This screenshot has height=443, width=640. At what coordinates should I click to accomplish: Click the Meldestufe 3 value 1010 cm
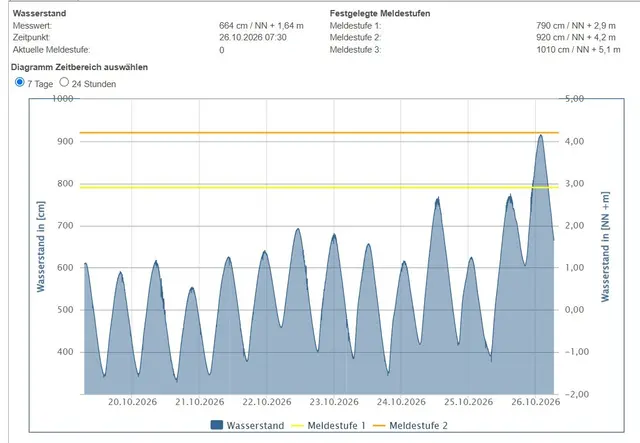coord(578,50)
